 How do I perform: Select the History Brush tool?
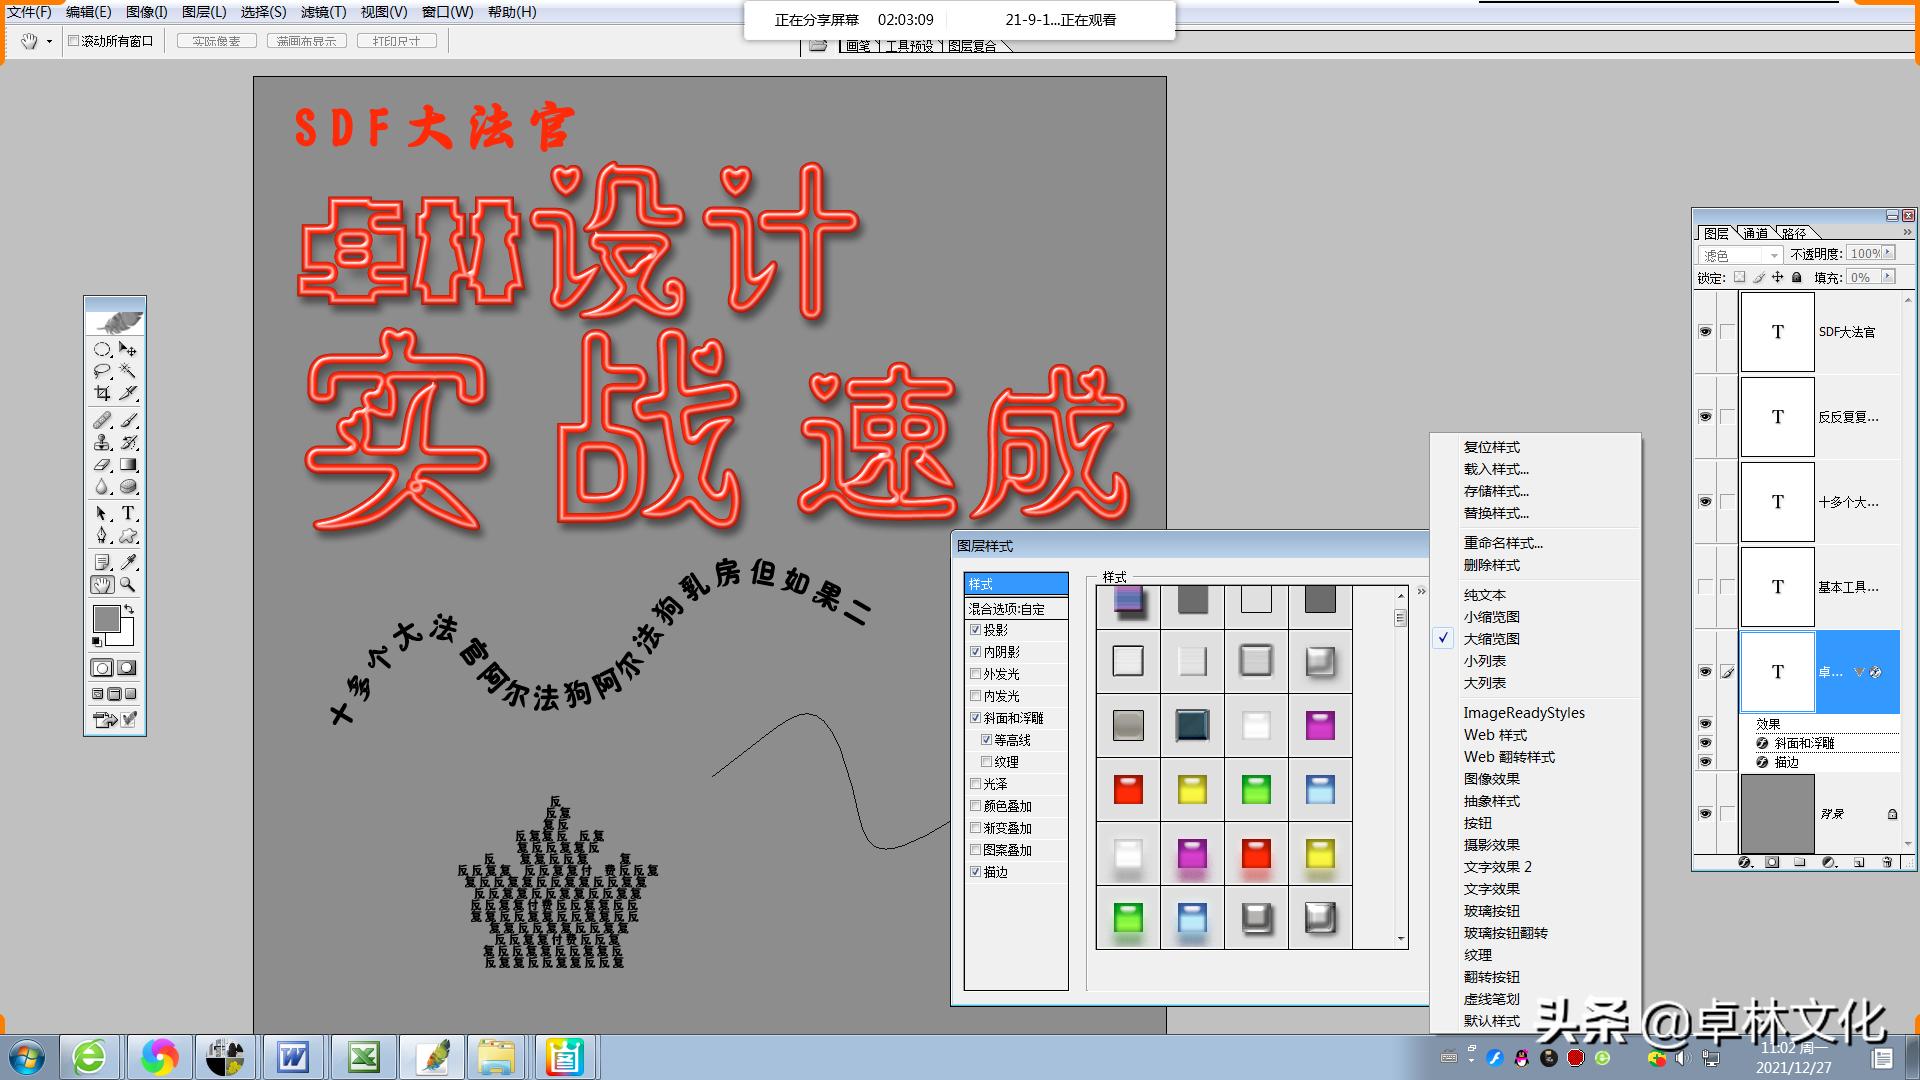click(x=128, y=442)
